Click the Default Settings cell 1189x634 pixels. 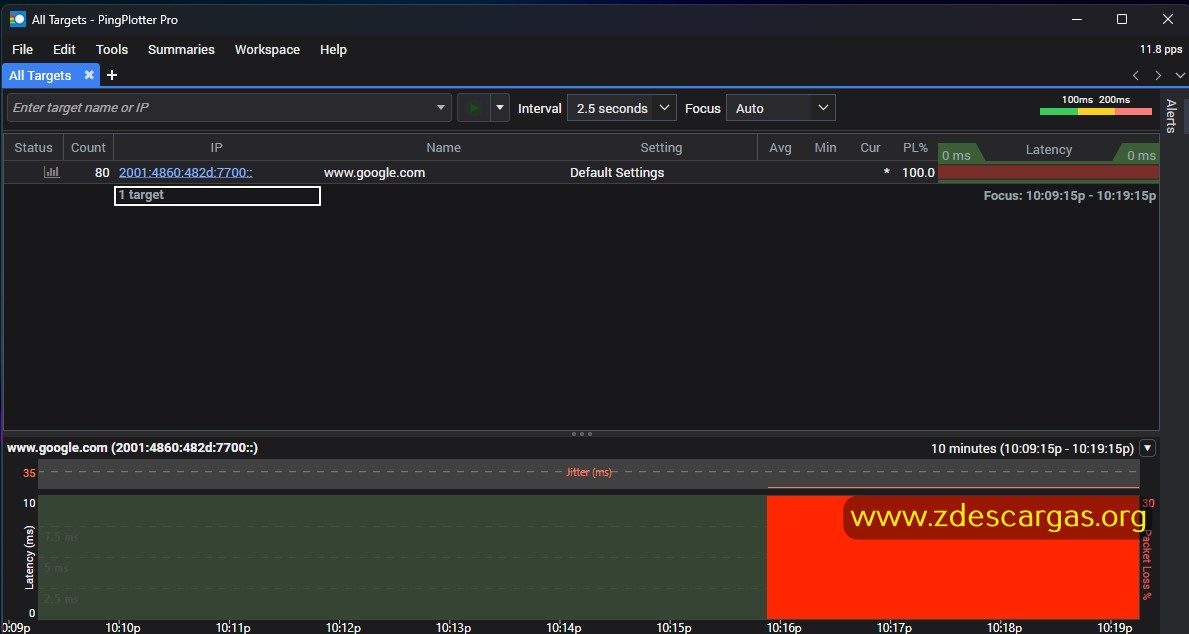pyautogui.click(x=616, y=172)
